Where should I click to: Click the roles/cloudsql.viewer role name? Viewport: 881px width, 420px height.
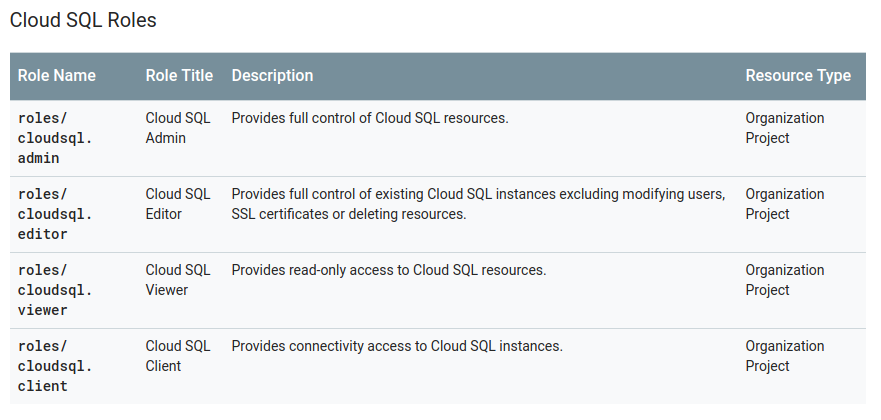55,290
